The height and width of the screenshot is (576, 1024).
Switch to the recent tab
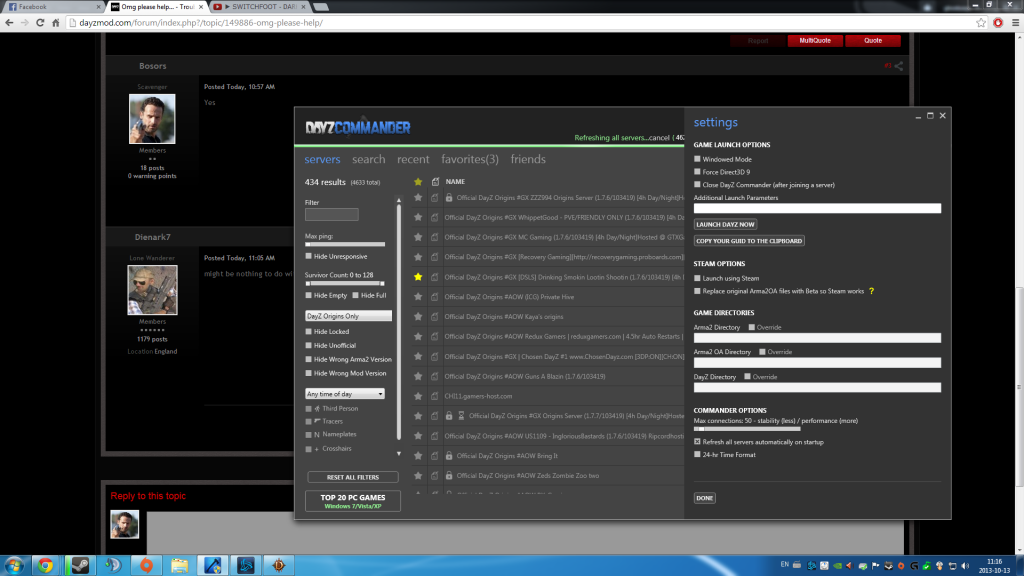click(413, 159)
